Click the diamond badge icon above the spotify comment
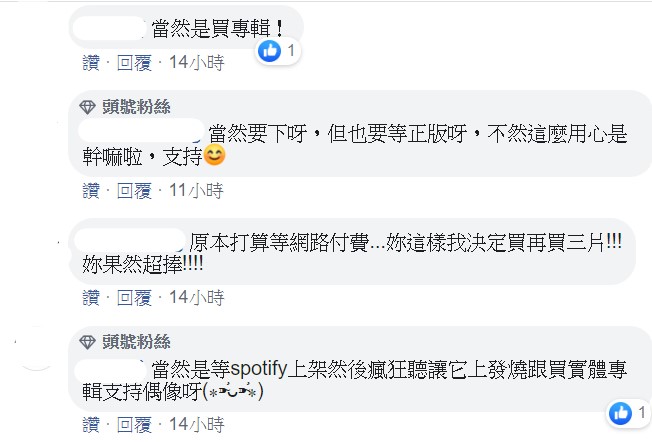Viewport: 652px width, 442px height. (87, 342)
